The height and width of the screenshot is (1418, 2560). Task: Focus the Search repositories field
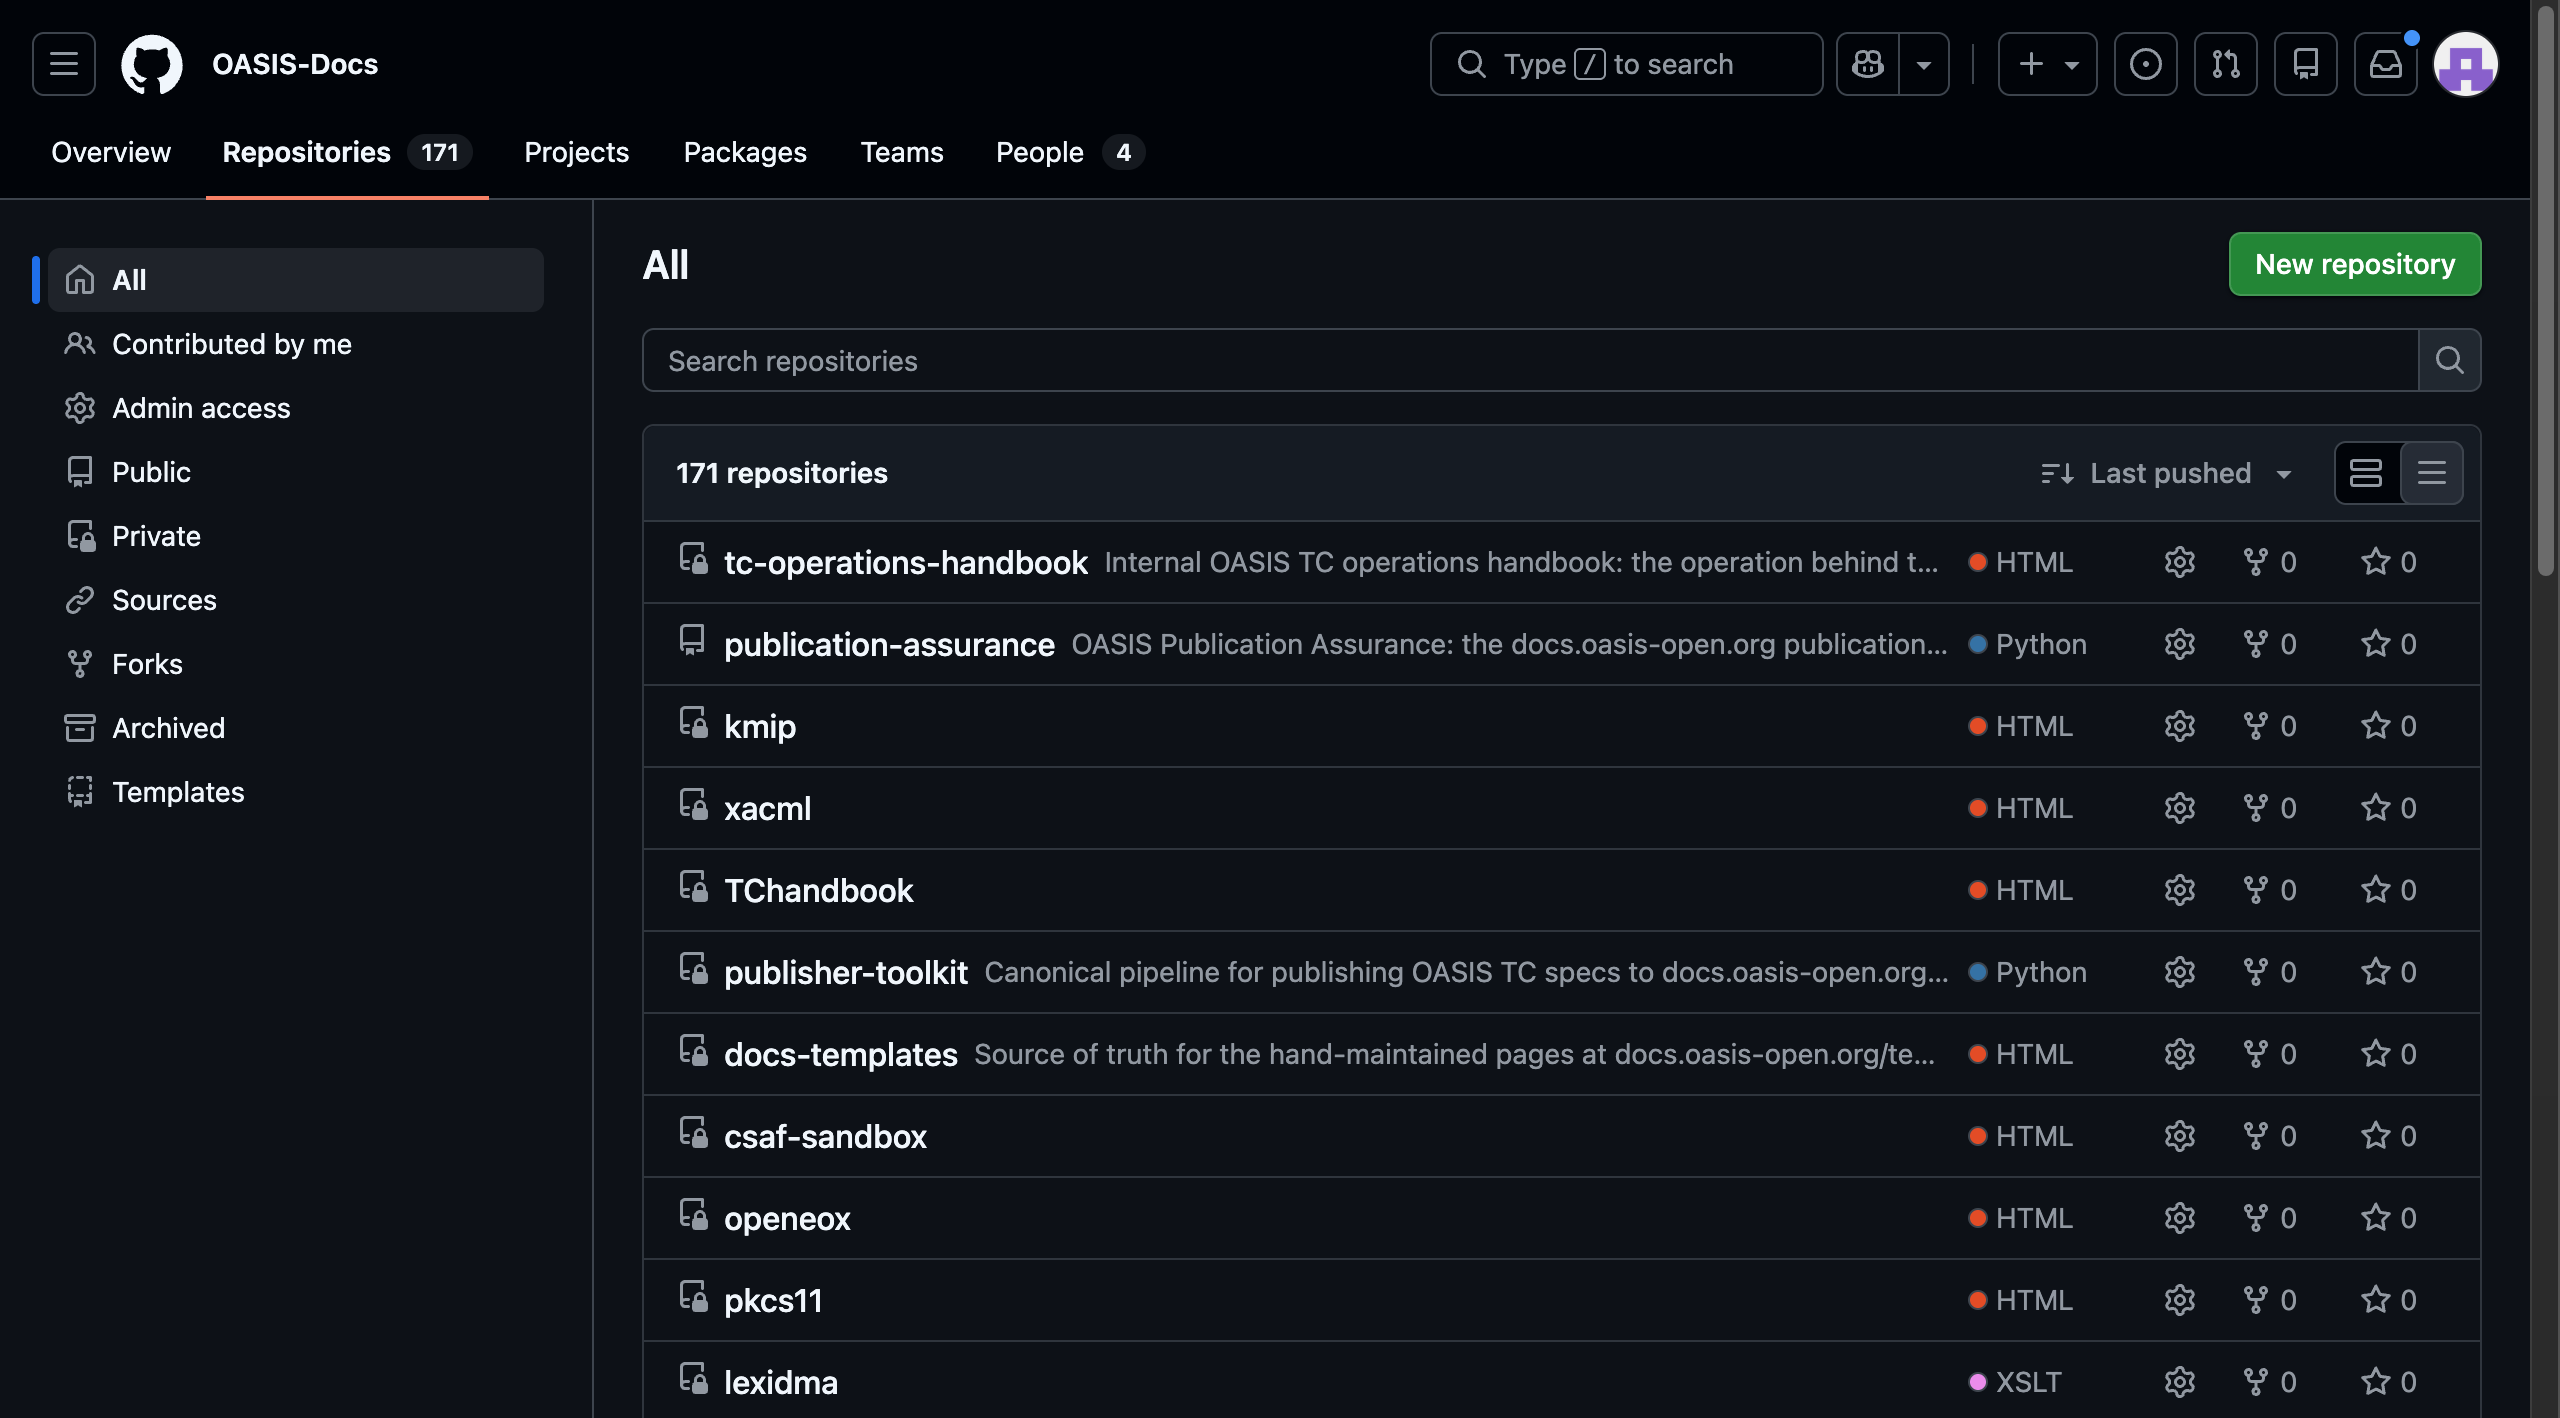tap(1530, 360)
